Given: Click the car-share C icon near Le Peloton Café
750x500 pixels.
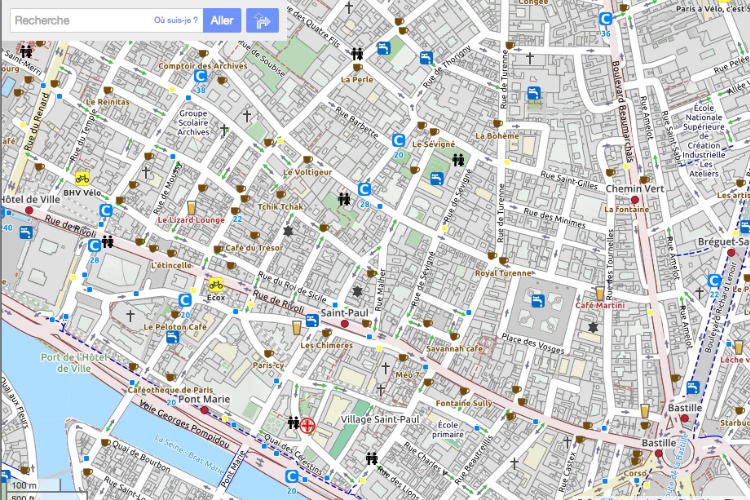Looking at the screenshot, I should (185, 300).
